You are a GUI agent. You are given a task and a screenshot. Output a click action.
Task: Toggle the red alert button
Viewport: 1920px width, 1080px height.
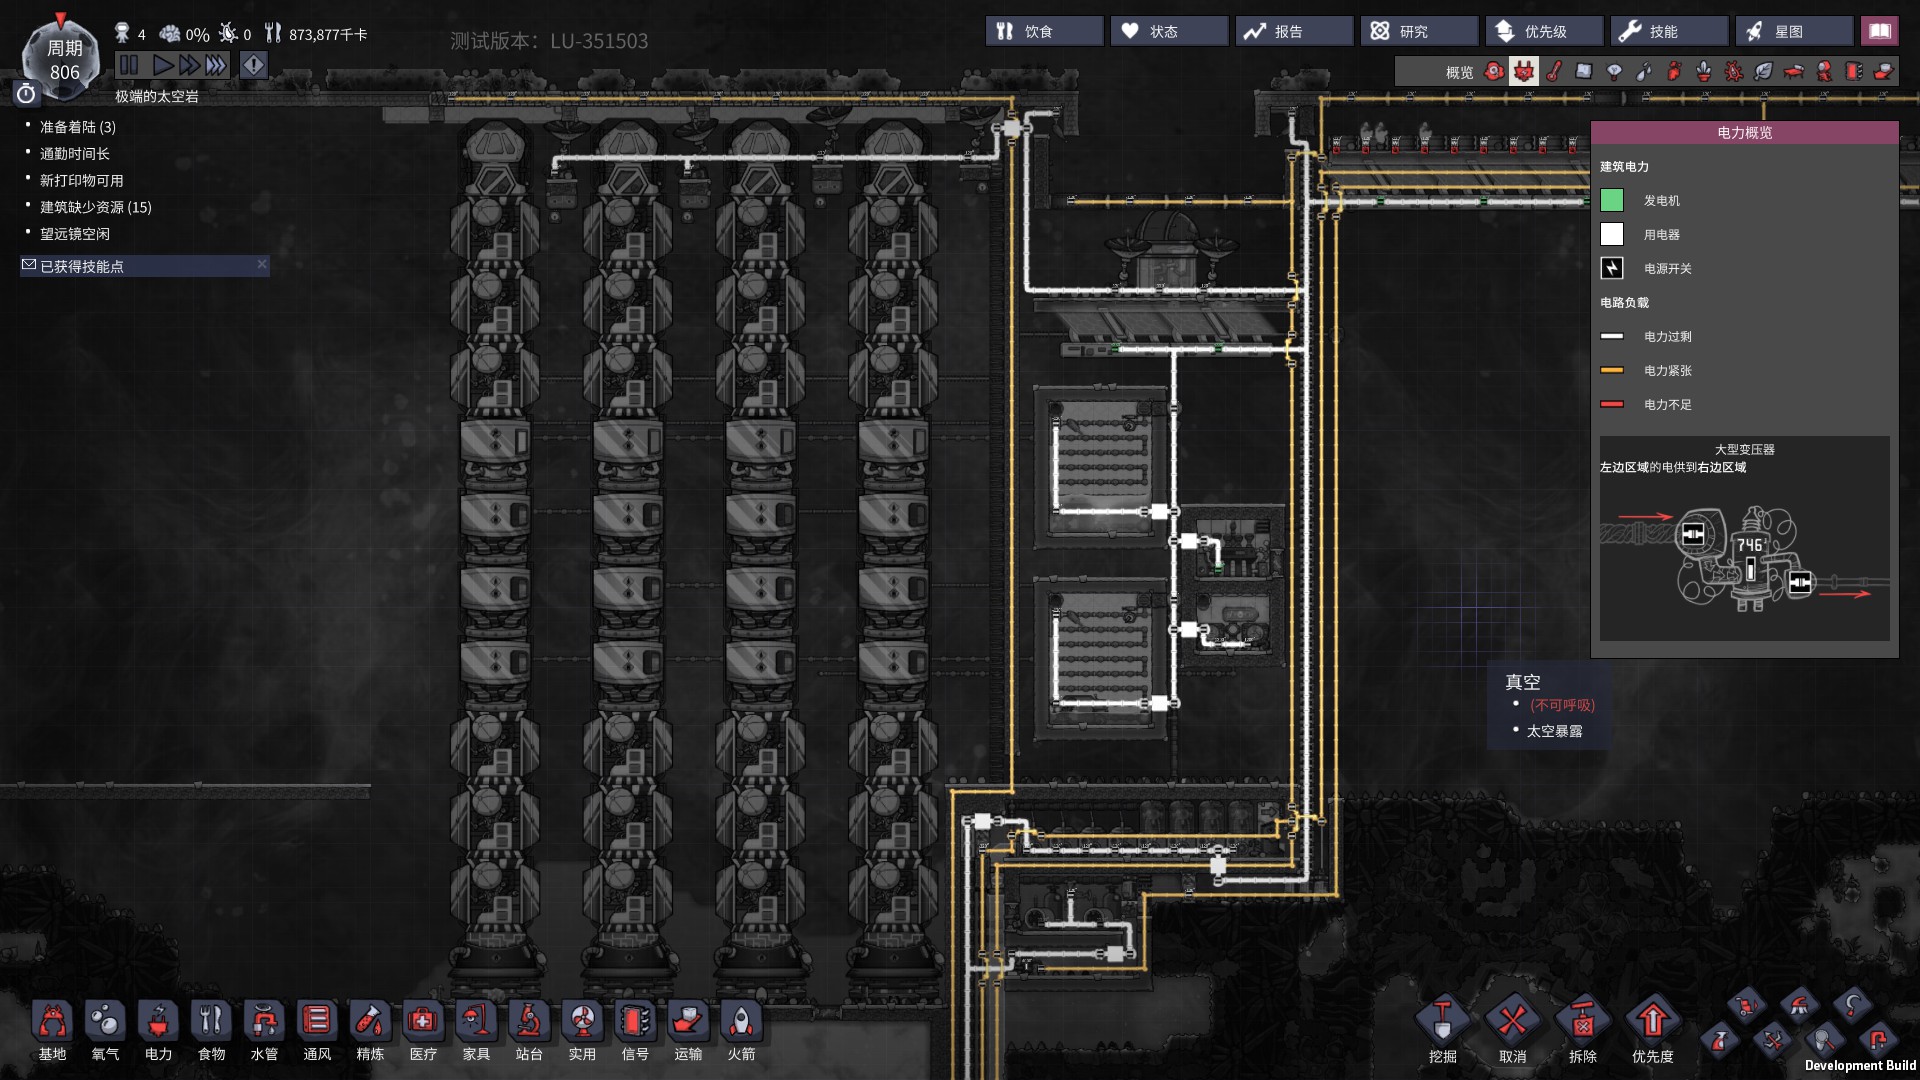(x=254, y=66)
